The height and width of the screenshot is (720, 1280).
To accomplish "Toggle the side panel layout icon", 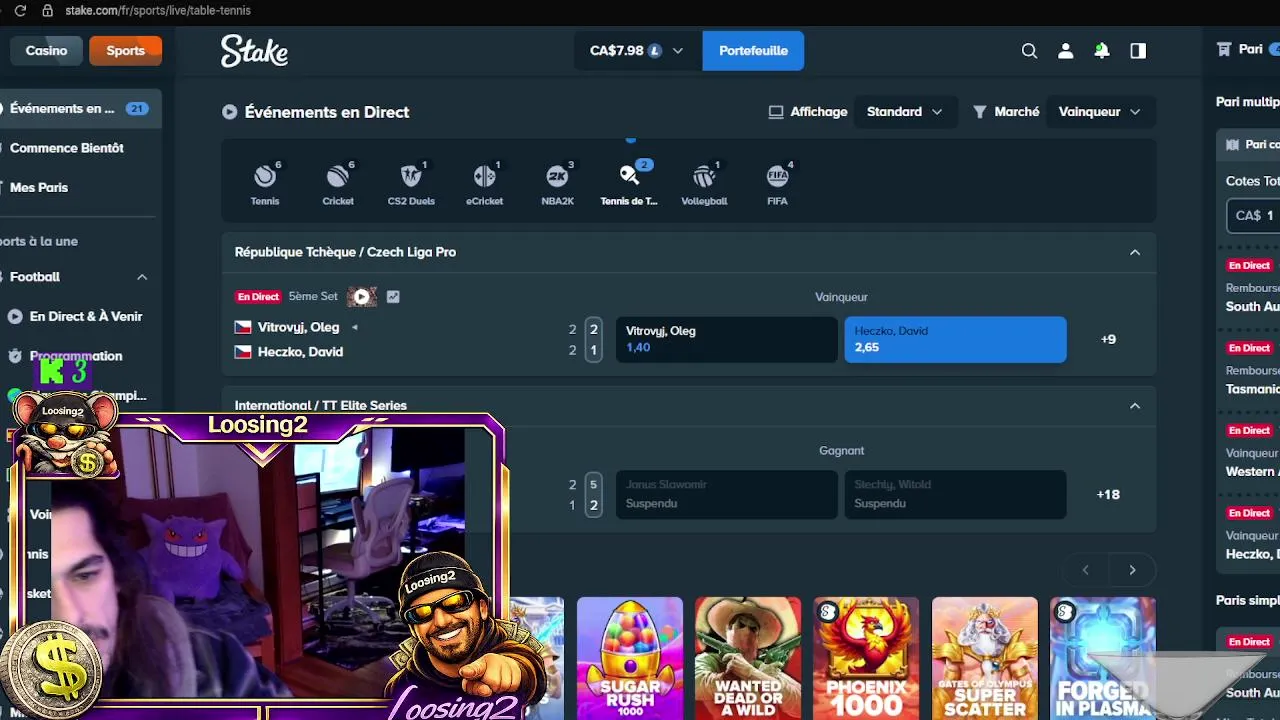I will tap(1138, 51).
